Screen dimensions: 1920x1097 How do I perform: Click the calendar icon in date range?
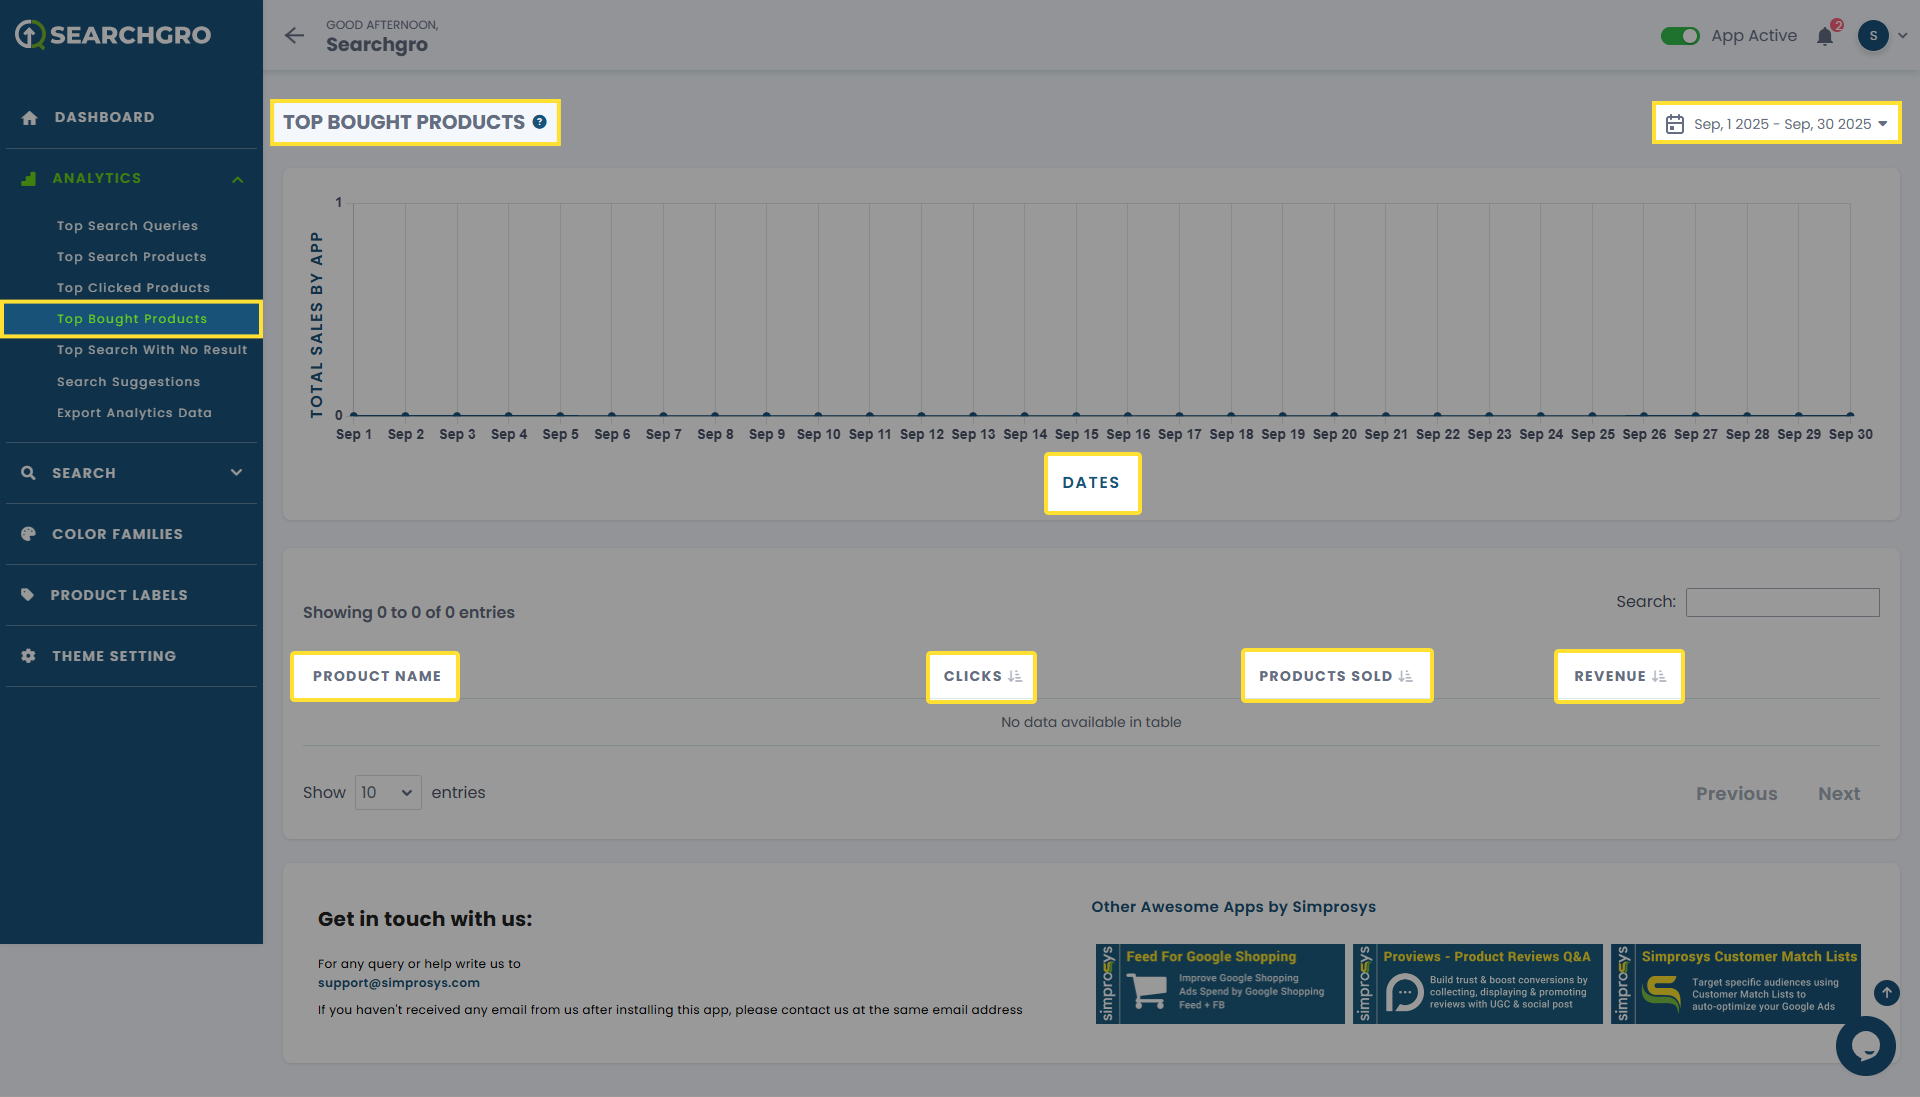click(1675, 124)
